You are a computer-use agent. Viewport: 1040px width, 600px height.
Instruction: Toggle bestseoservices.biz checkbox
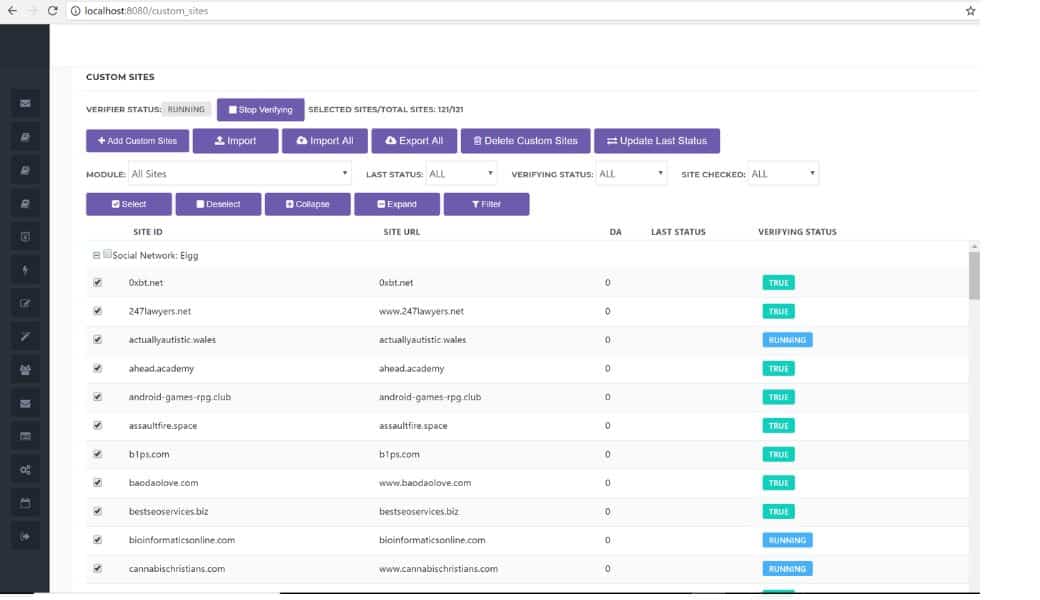(x=98, y=511)
